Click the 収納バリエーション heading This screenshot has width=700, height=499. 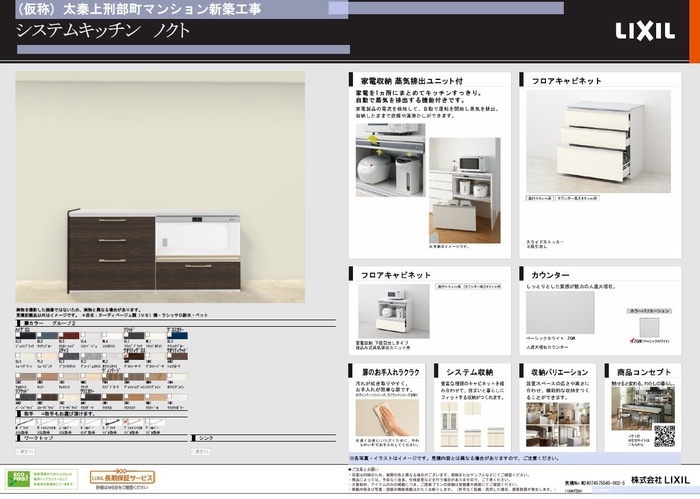560,372
